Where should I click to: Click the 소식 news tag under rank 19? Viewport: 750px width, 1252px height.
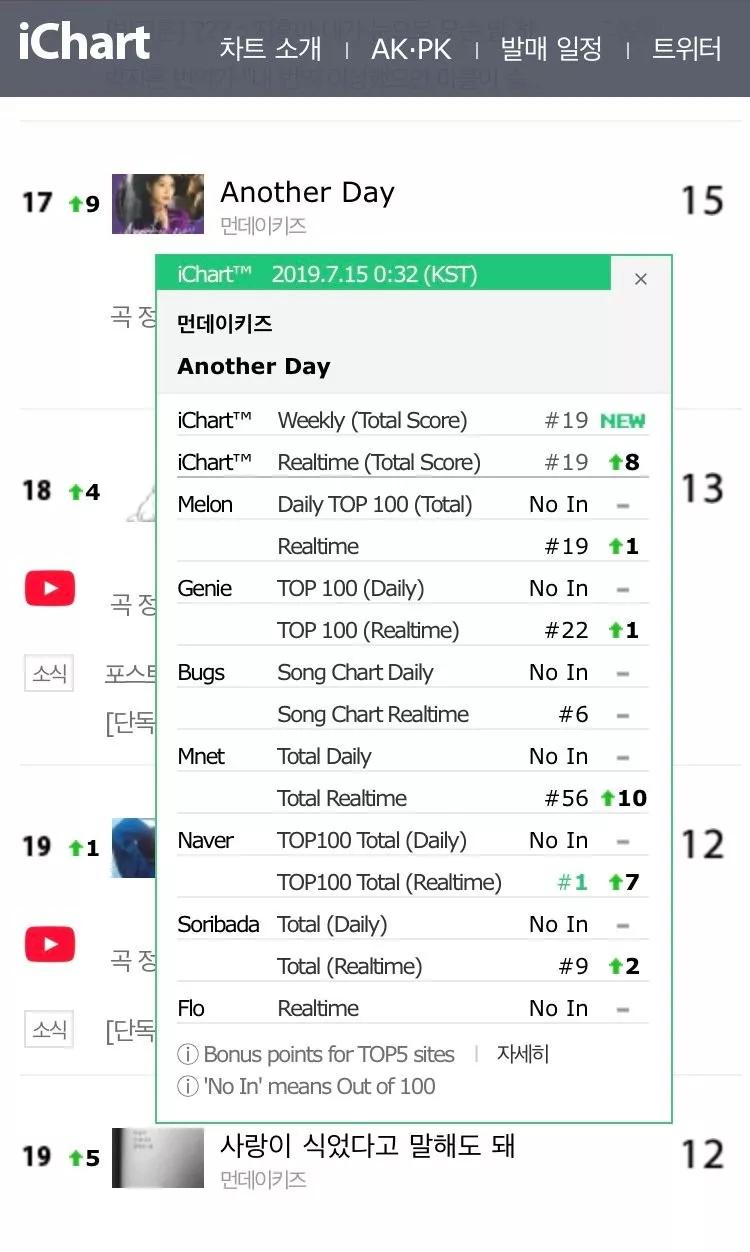pos(49,1028)
